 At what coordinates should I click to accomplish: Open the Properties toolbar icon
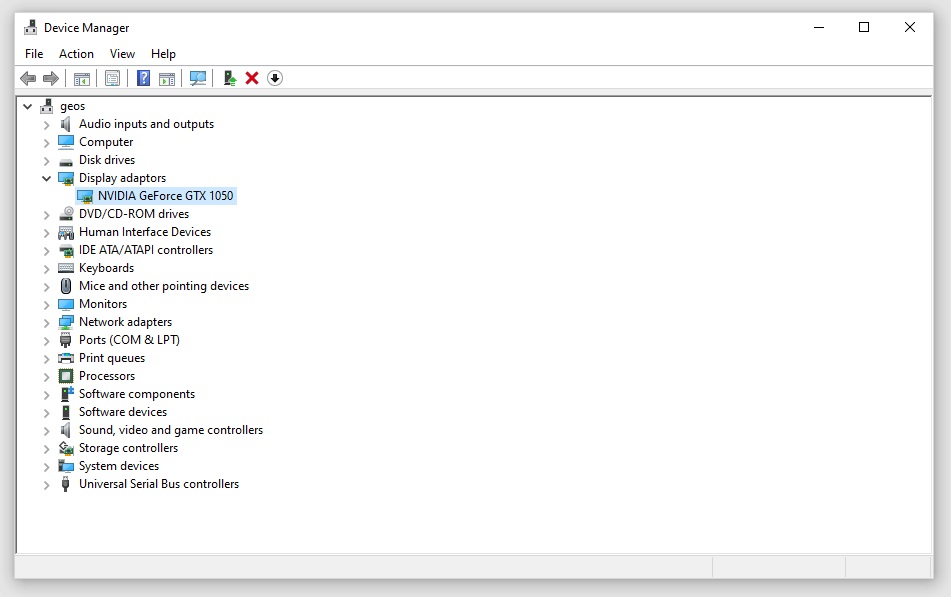(112, 78)
